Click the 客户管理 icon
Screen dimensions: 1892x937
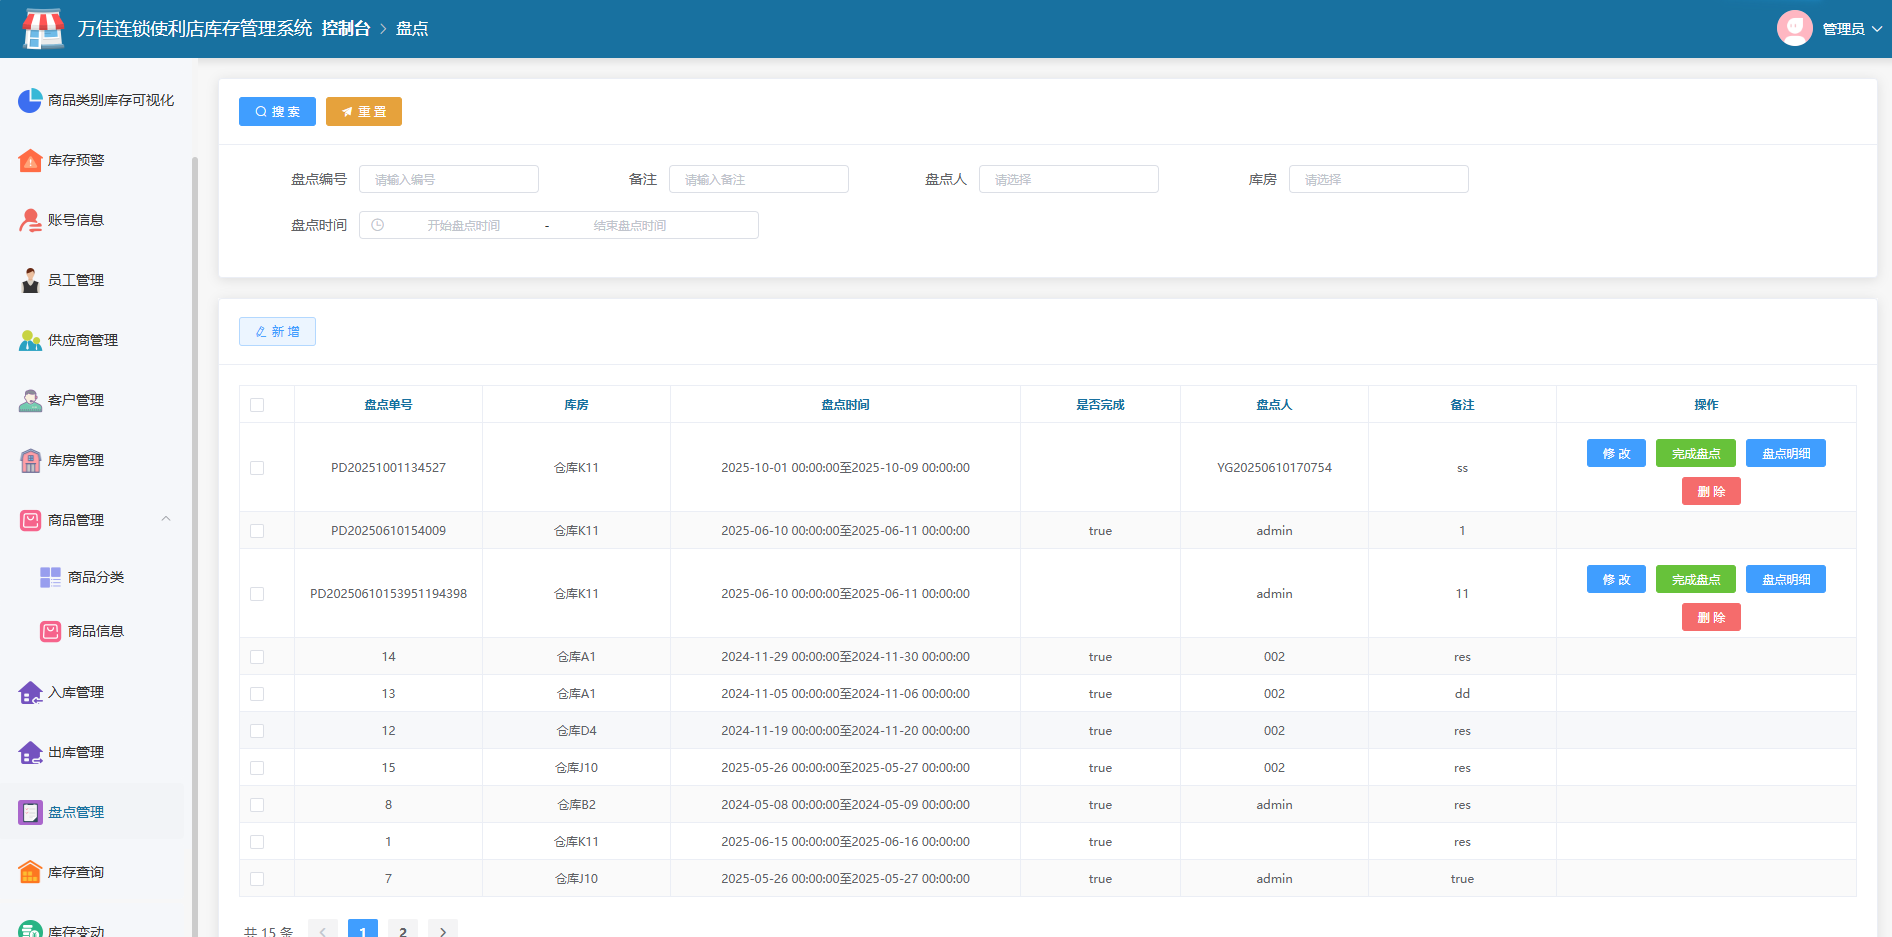point(30,400)
